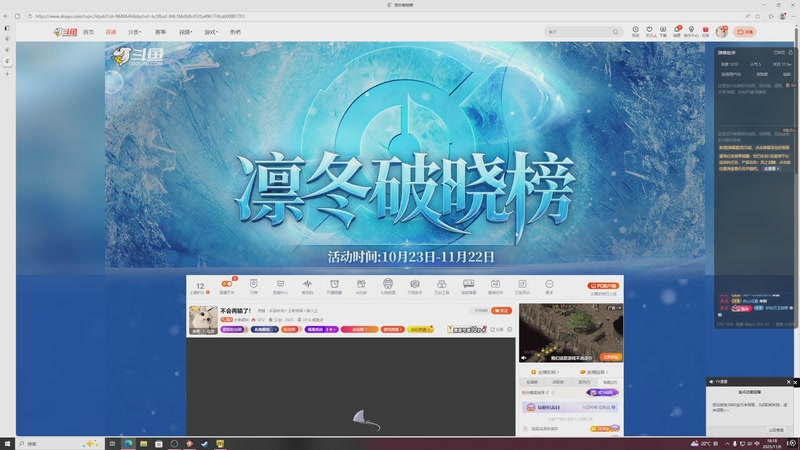Open the alarm clock reminder icon
This screenshot has height=450, width=800.
(334, 286)
